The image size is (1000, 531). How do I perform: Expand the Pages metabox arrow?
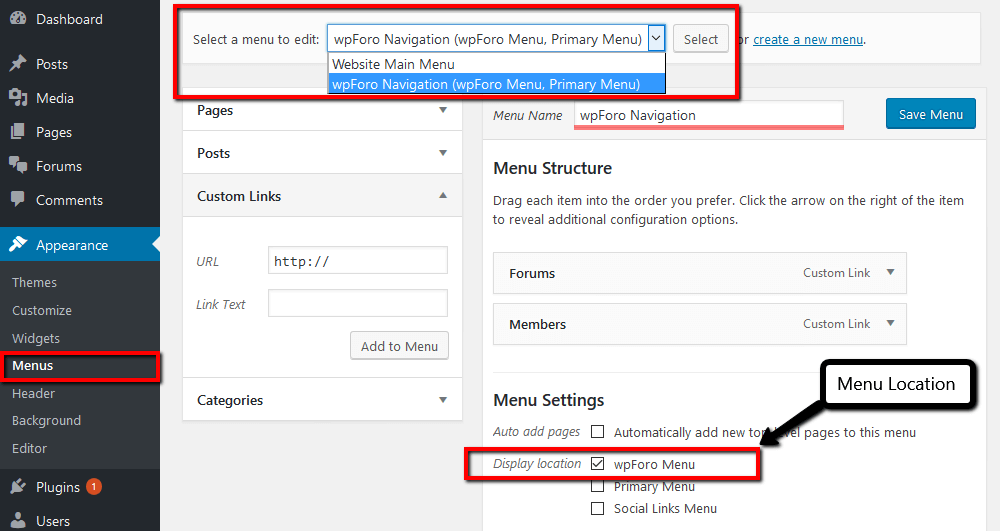click(443, 110)
